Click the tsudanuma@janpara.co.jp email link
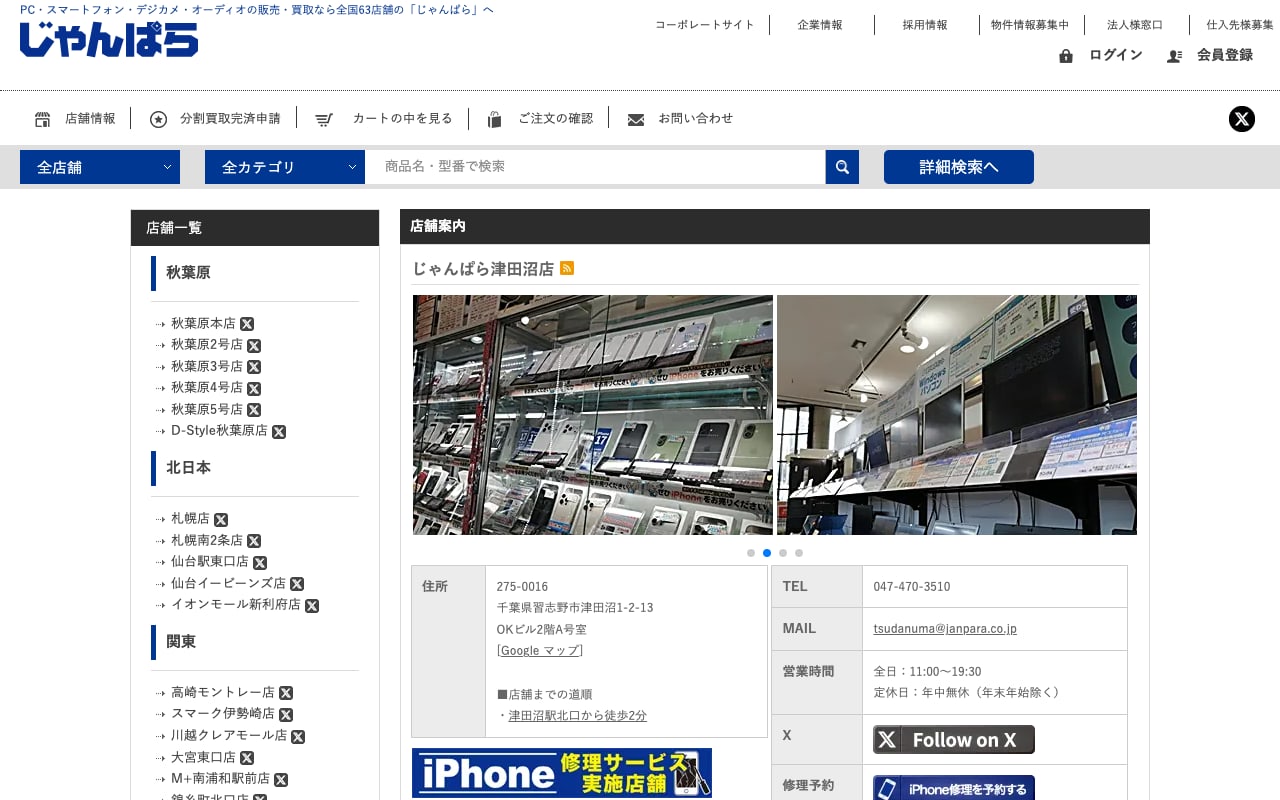The height and width of the screenshot is (800, 1280). (945, 629)
